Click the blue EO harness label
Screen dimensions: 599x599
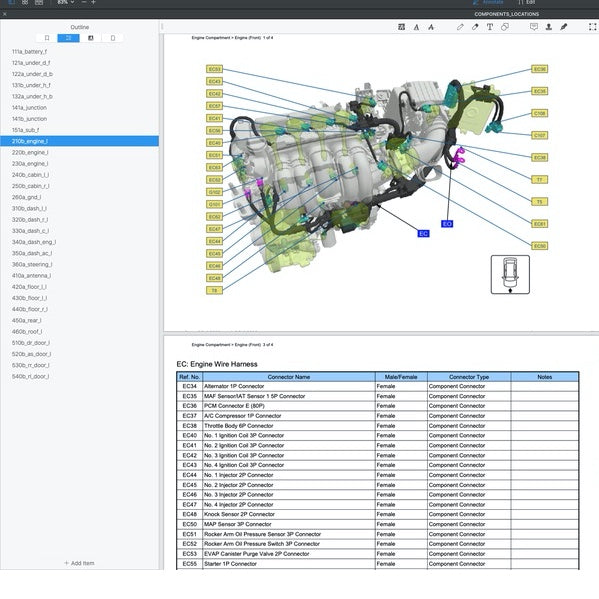click(x=447, y=224)
